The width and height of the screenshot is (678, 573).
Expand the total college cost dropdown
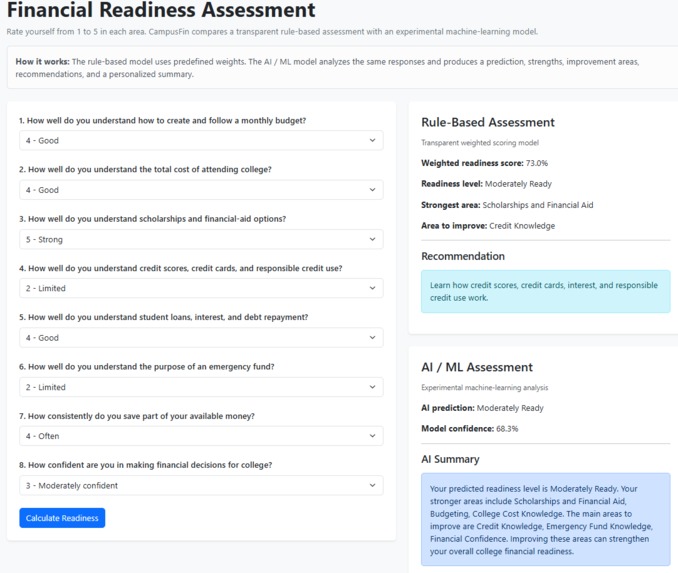(201, 190)
